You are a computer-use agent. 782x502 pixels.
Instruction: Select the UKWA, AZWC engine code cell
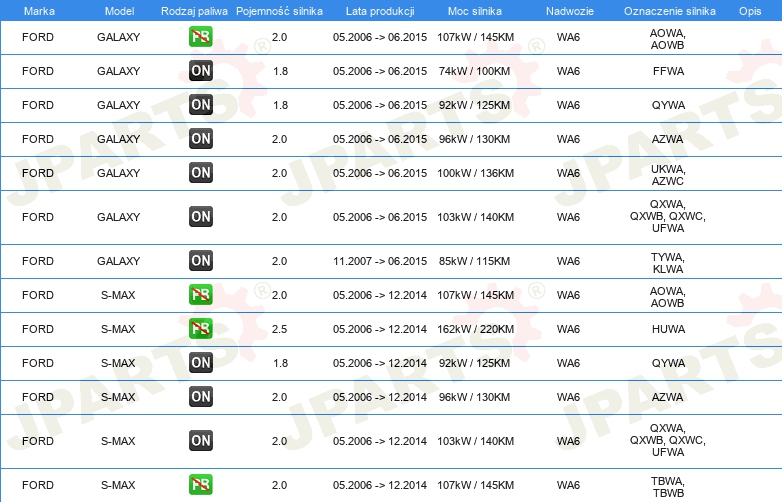[668, 175]
